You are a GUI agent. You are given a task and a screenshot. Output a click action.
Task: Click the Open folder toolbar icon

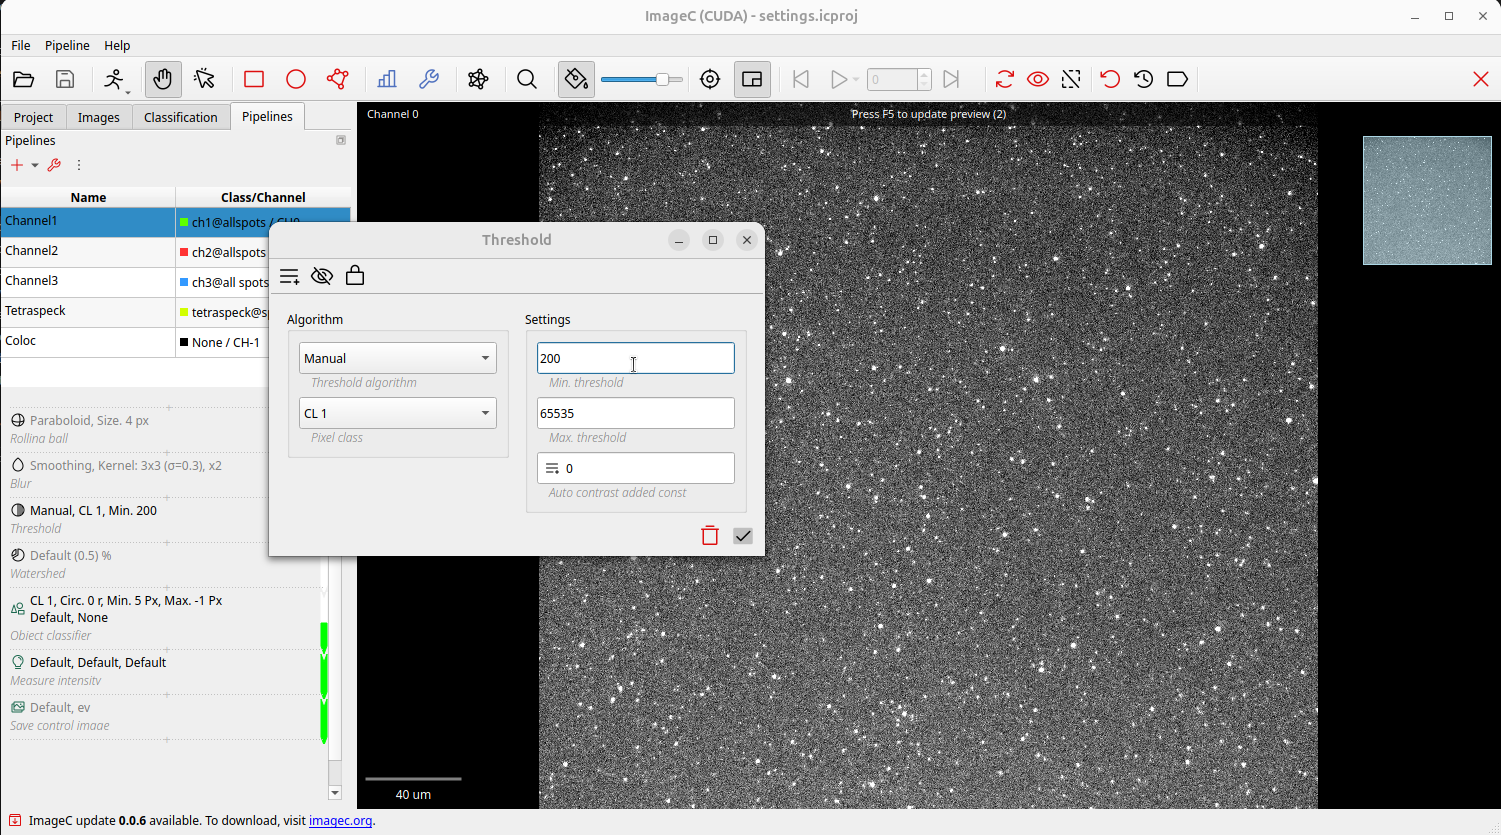pos(23,79)
